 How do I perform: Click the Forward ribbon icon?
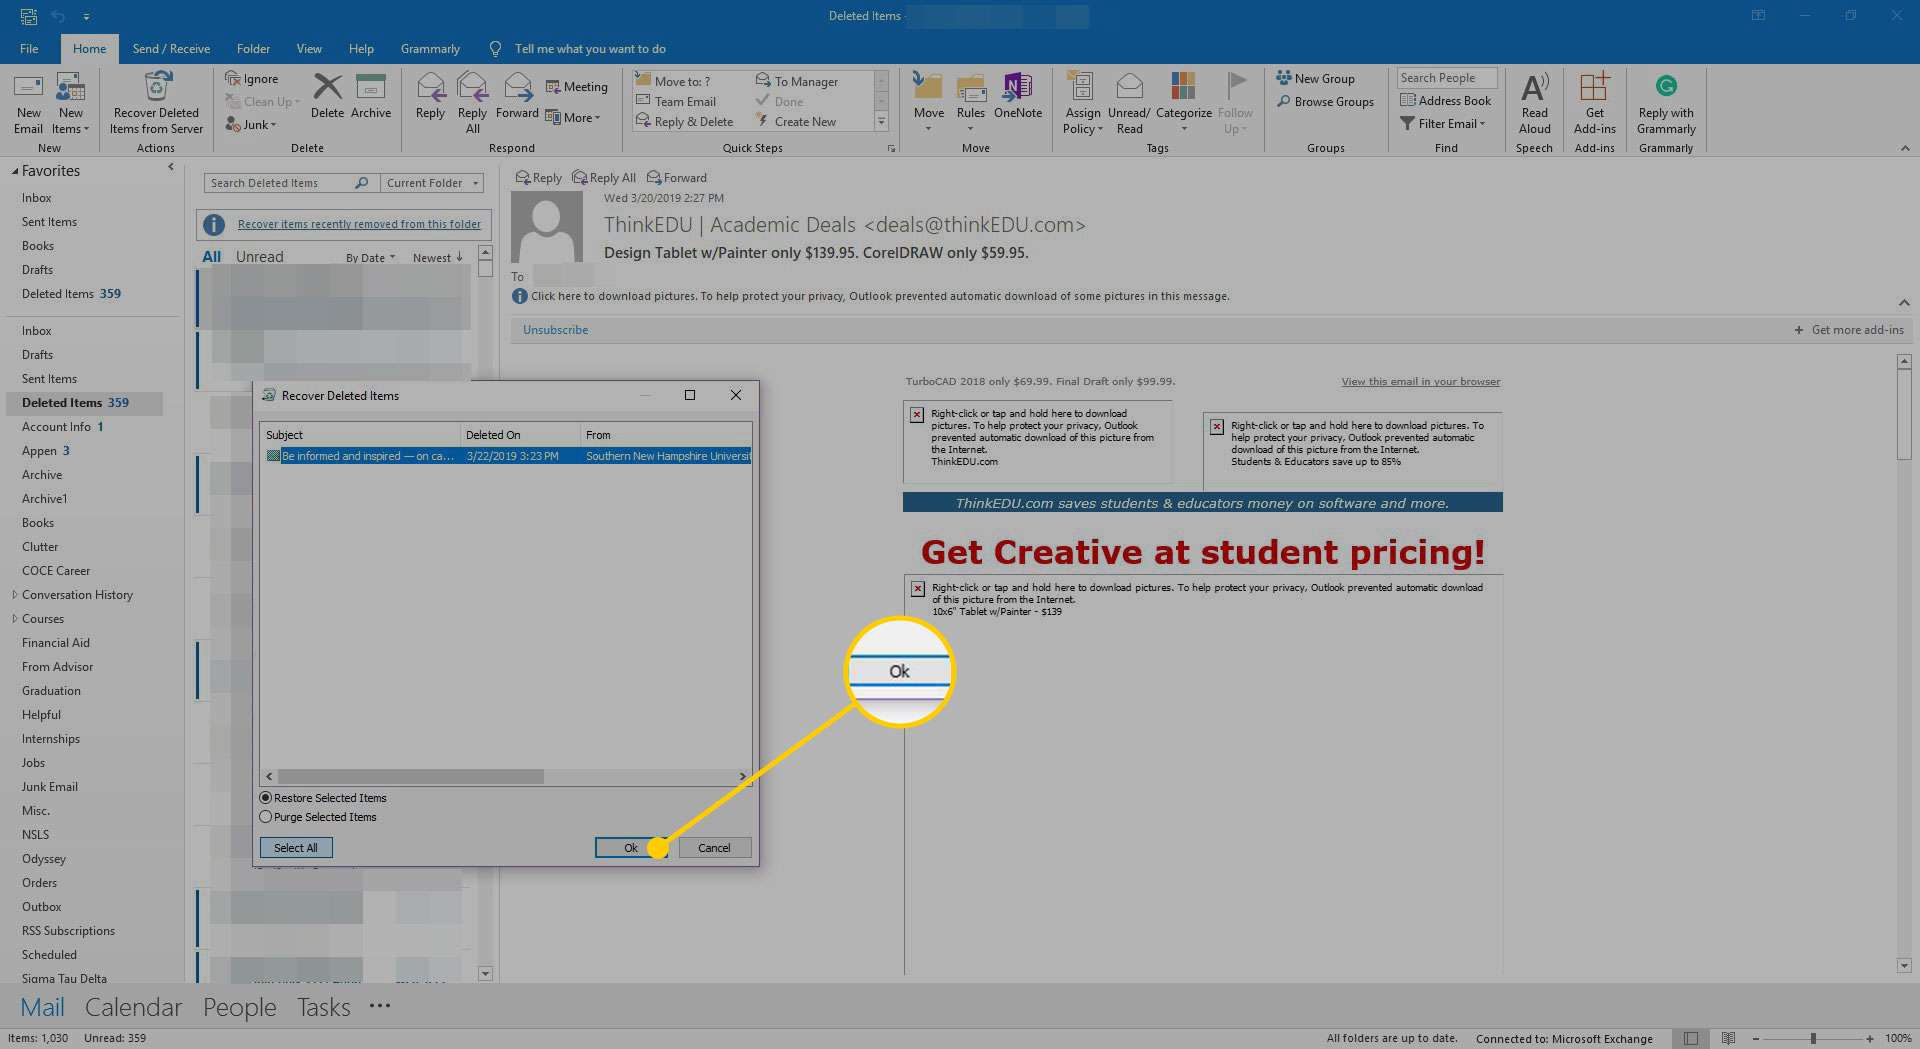[x=517, y=87]
